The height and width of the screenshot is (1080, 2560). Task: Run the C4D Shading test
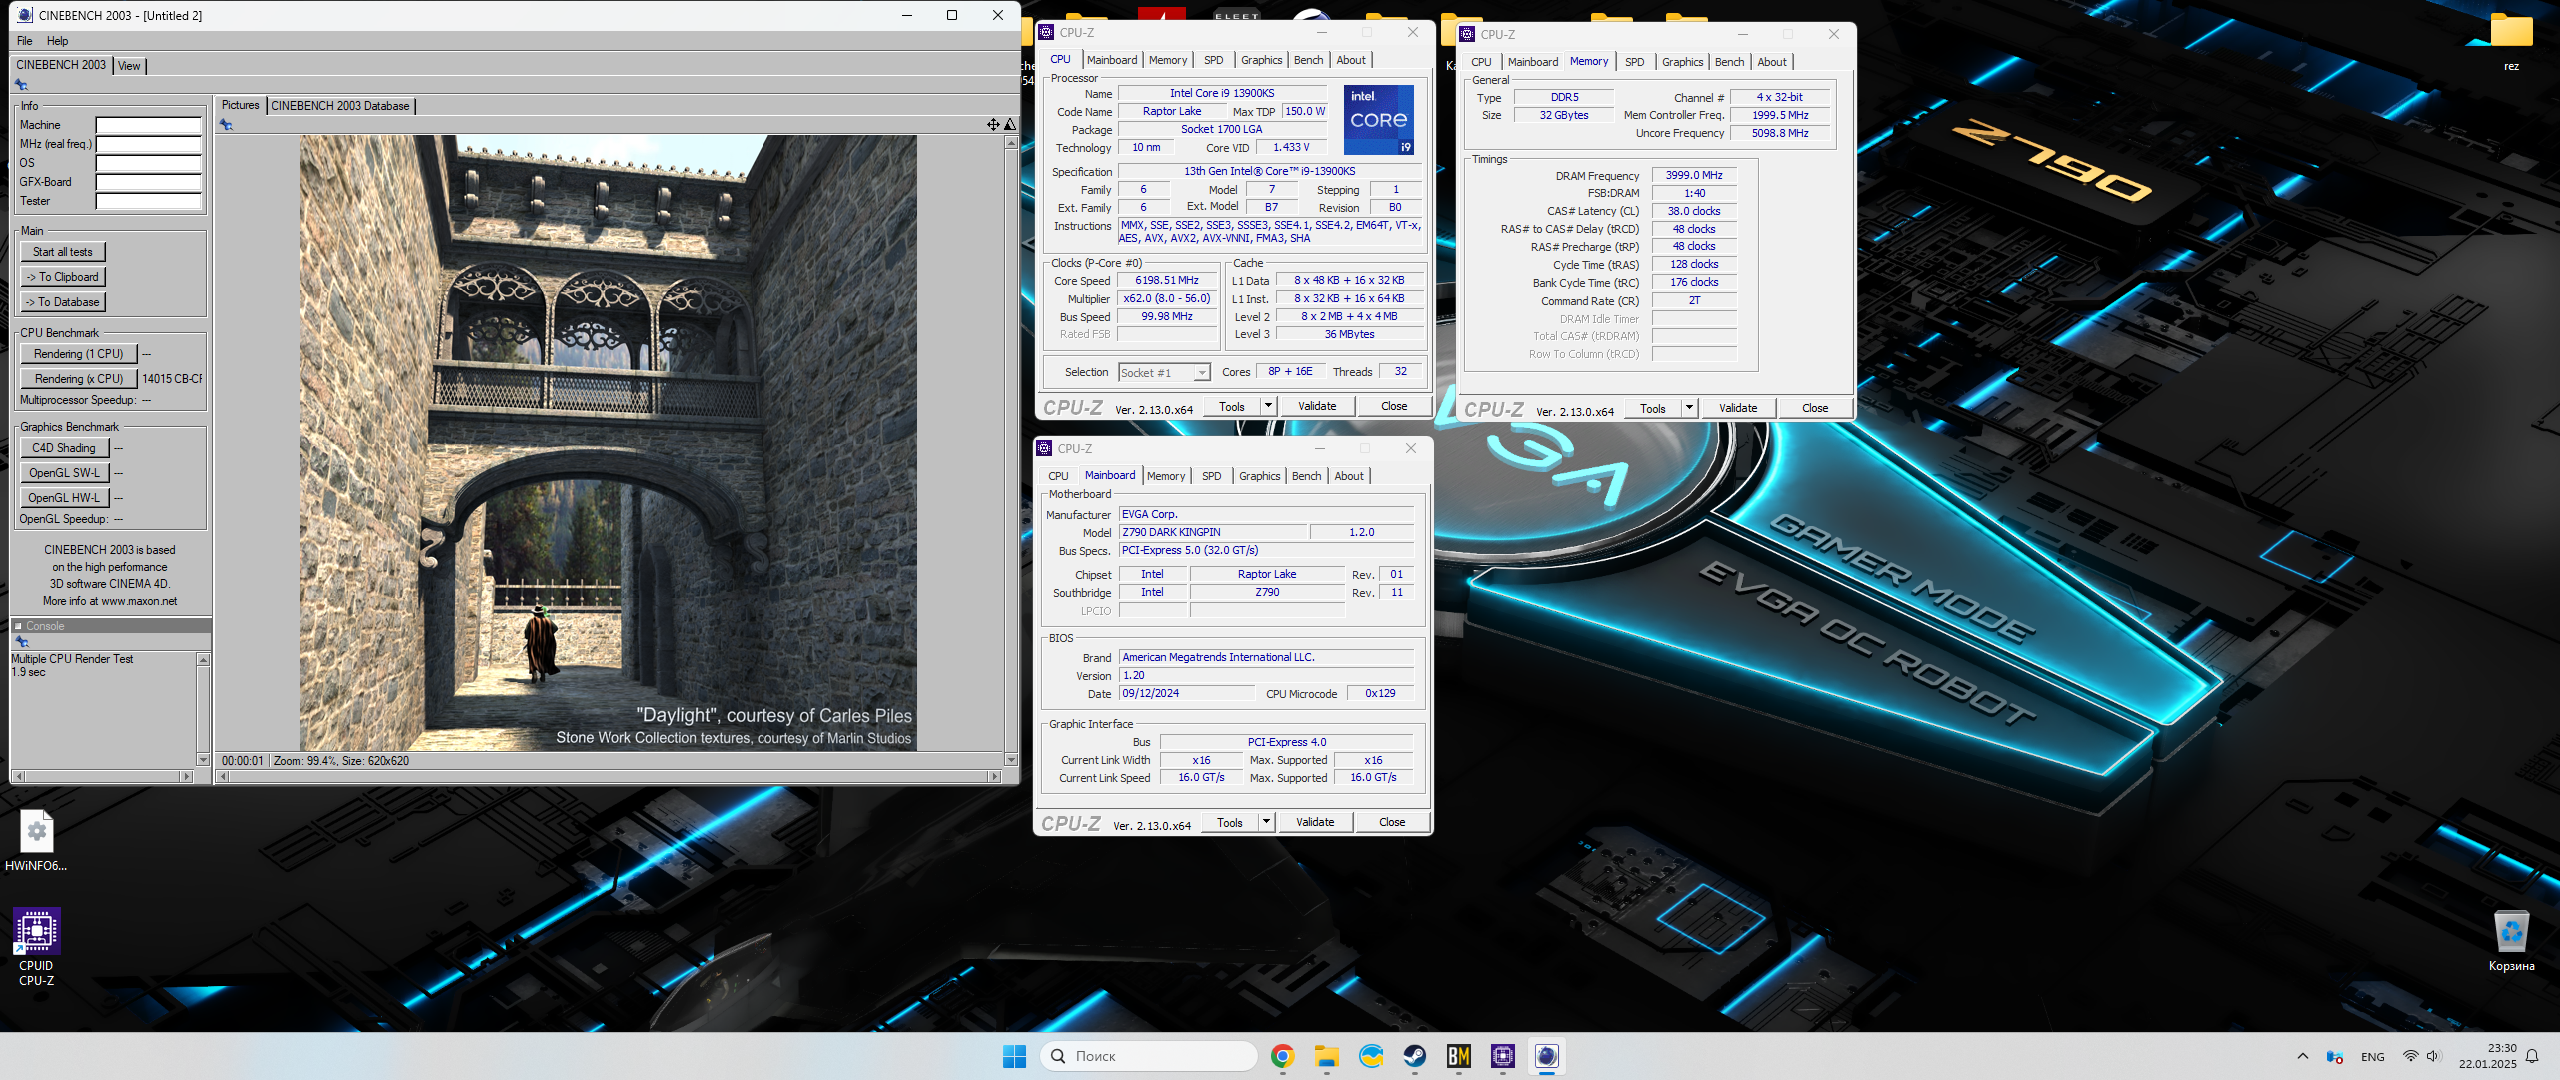point(64,448)
